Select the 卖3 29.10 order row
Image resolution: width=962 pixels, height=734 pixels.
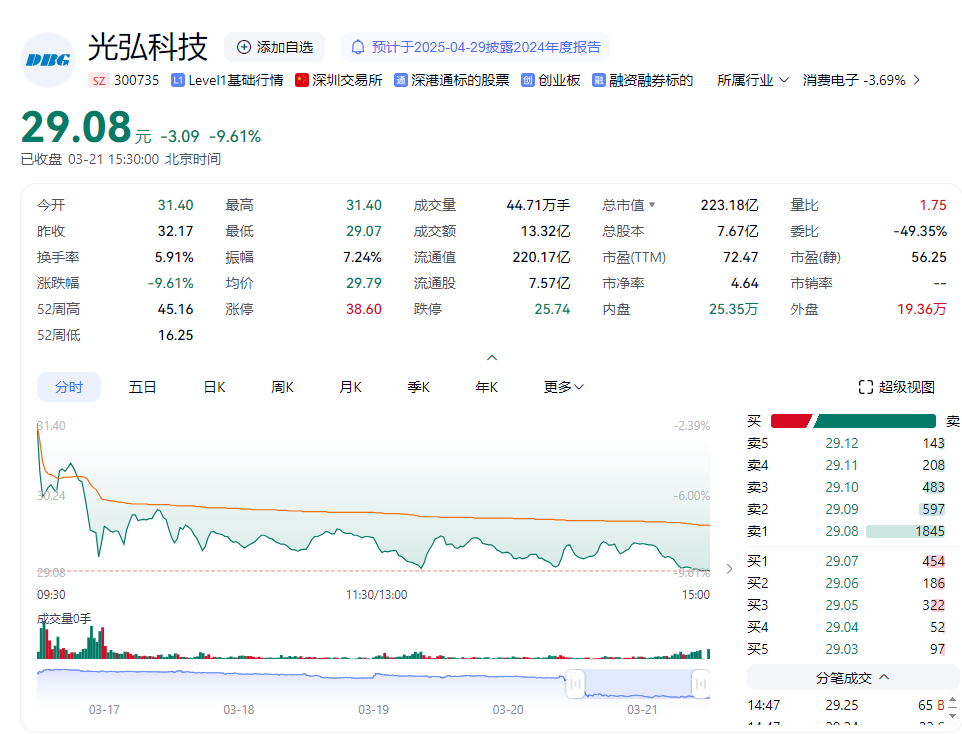click(846, 487)
